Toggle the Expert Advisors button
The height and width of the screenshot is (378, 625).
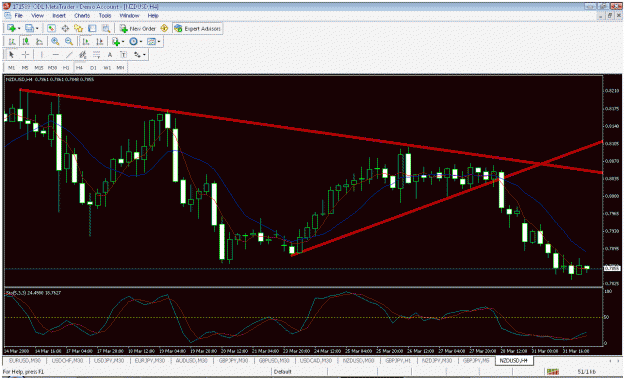click(x=197, y=29)
